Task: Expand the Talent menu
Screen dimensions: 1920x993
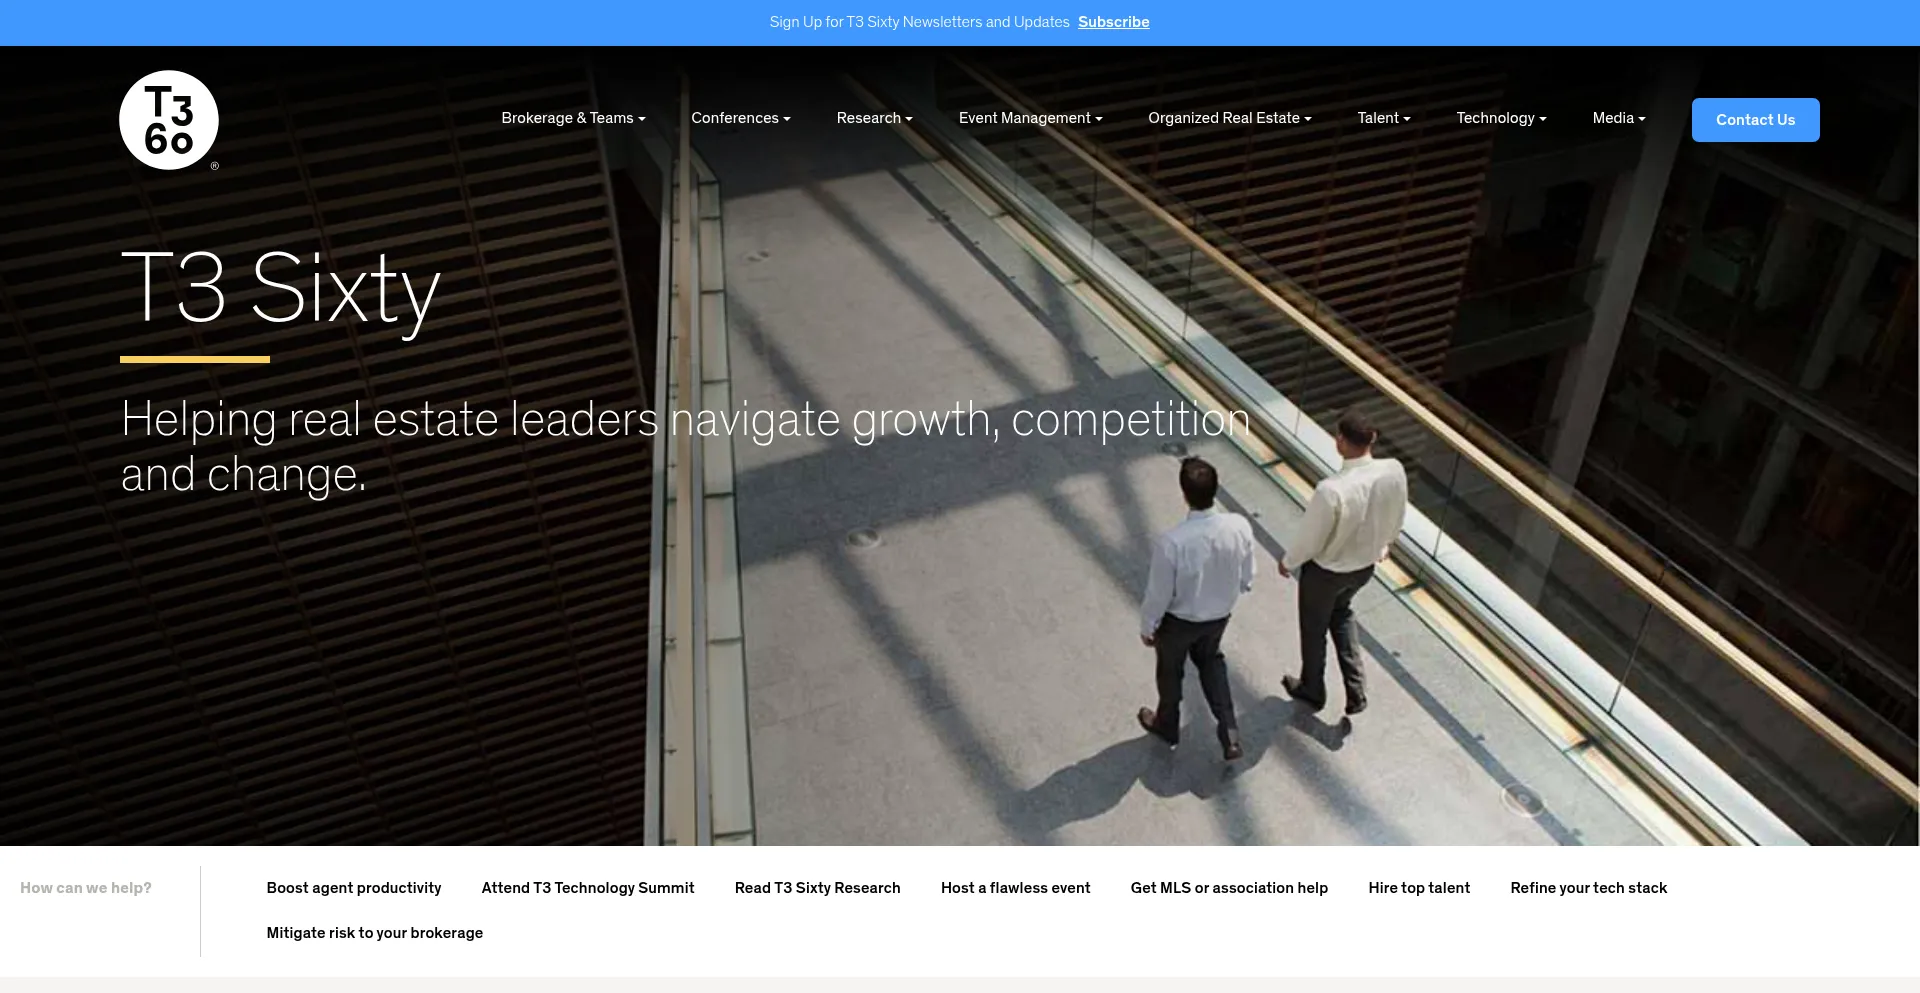Action: coord(1384,118)
